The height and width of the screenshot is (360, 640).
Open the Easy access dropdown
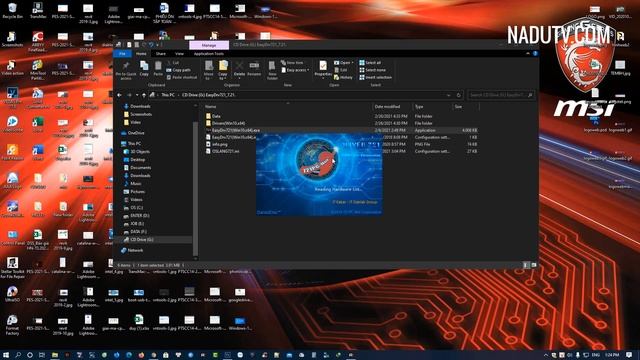[295, 70]
